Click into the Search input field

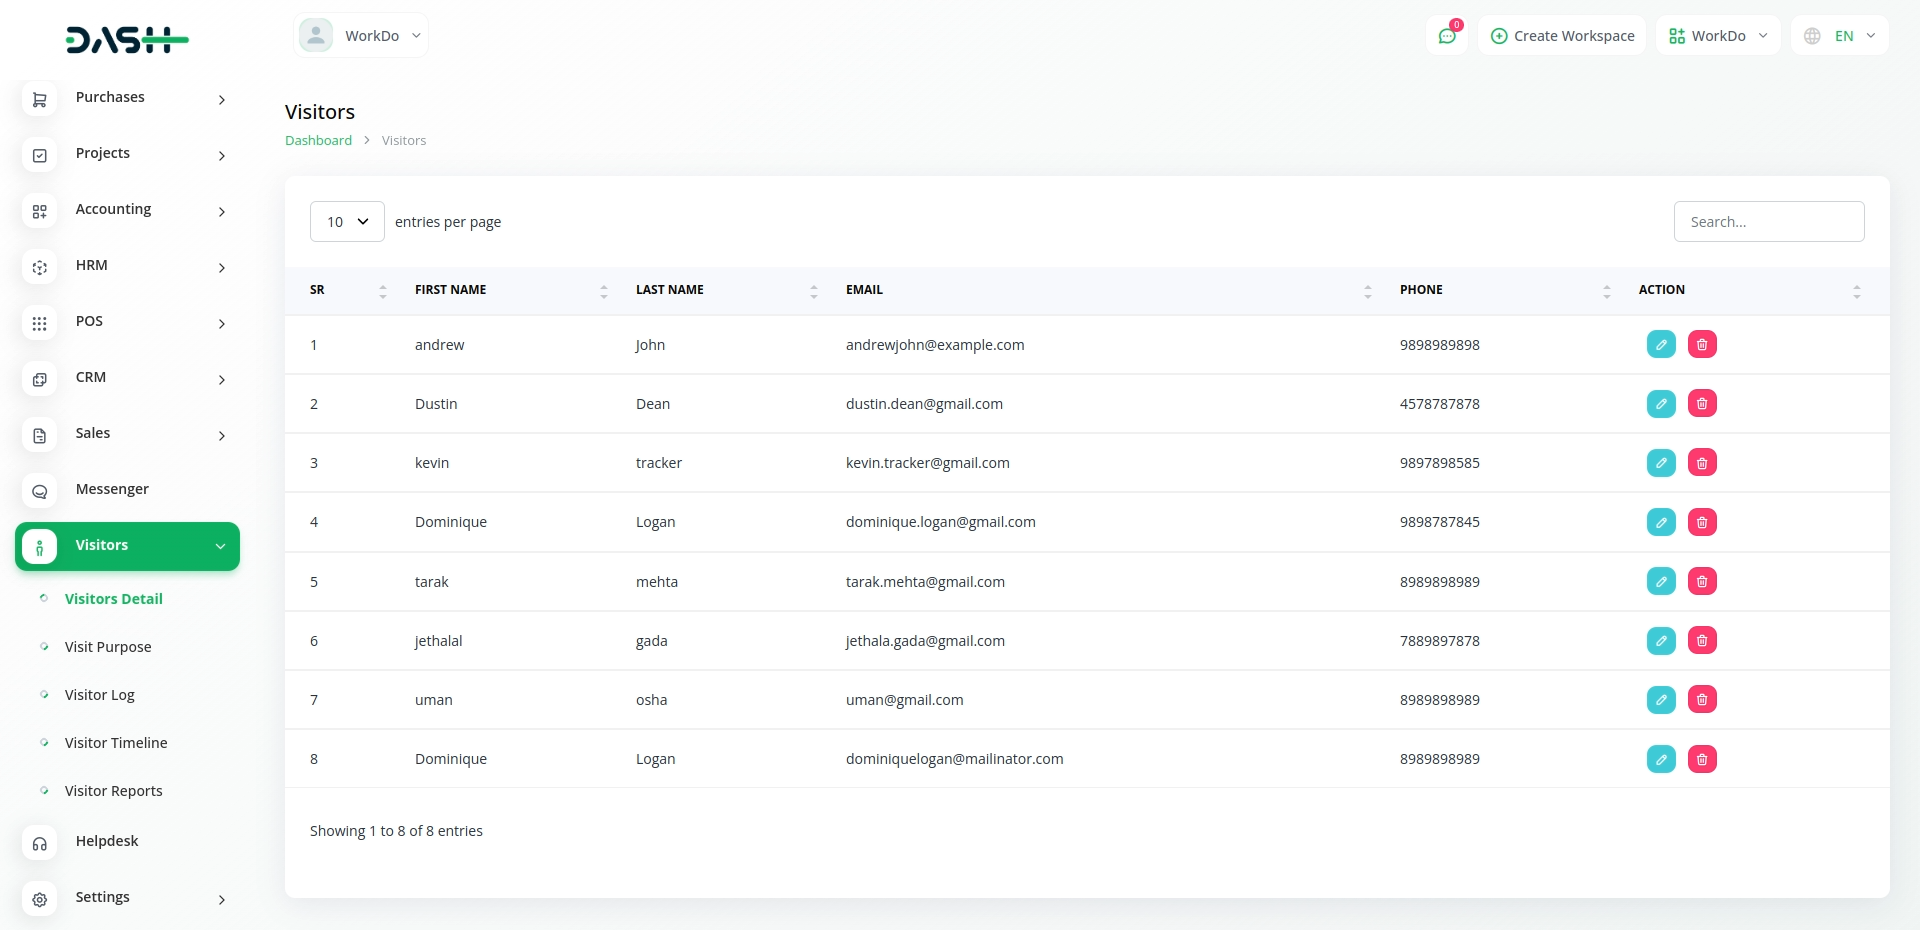[1768, 222]
